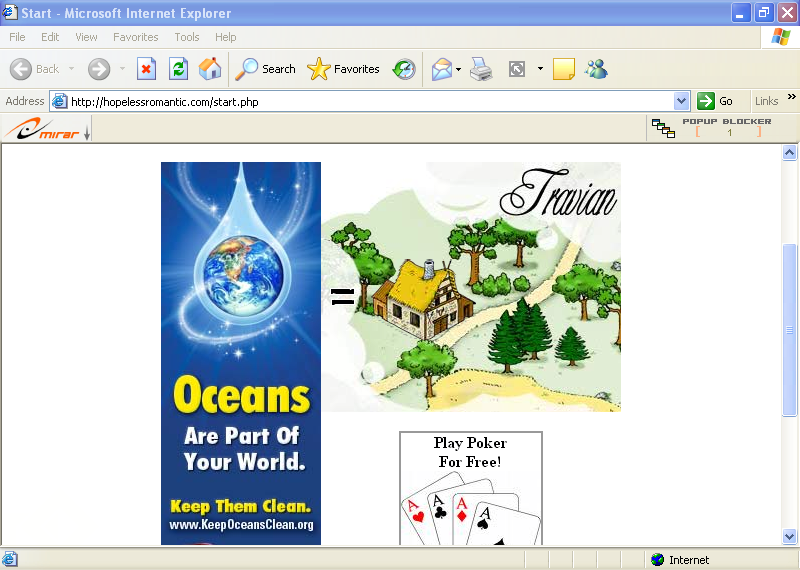Open the Search pane
The image size is (800, 570).
coord(265,69)
